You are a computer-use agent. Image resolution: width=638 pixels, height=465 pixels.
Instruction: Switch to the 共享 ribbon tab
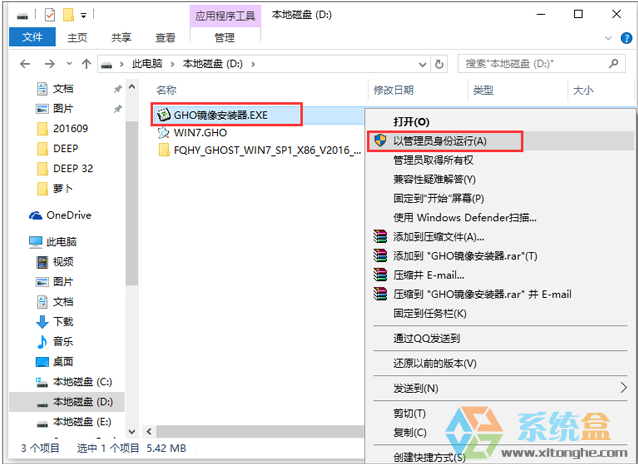121,38
